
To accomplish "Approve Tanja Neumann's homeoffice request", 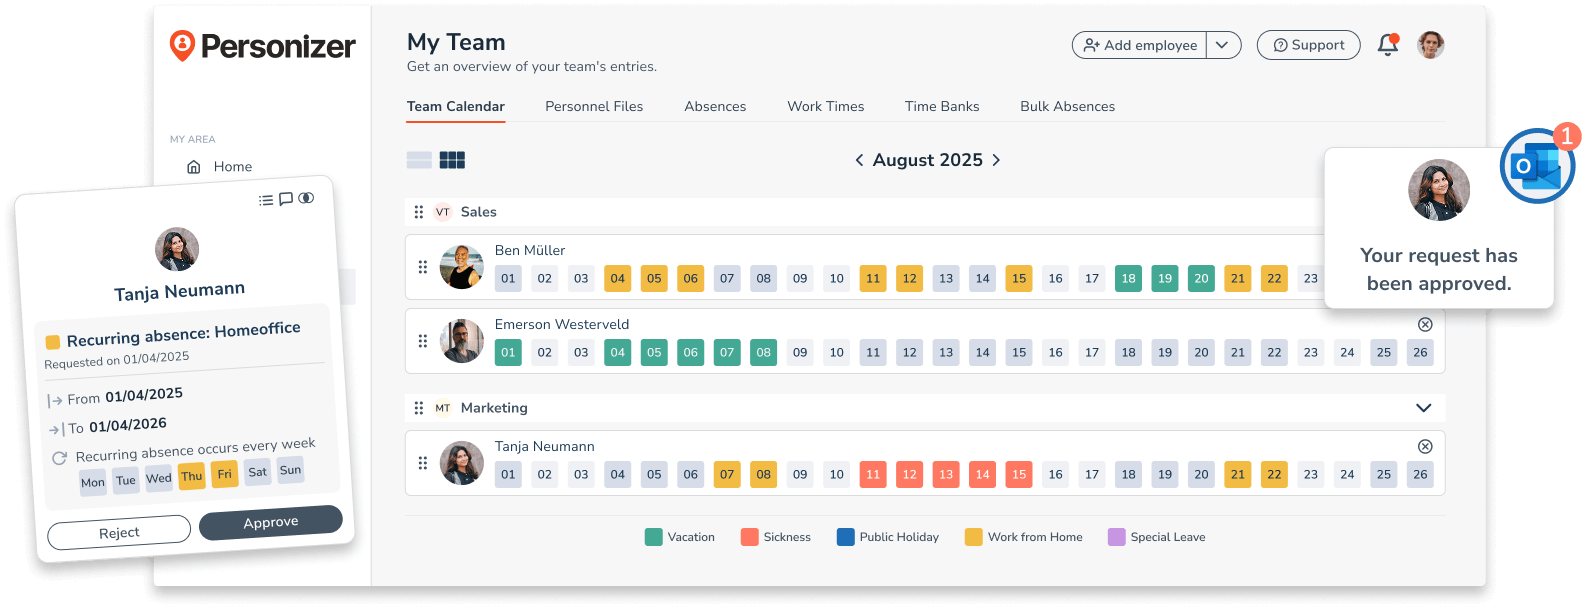I will point(271,522).
